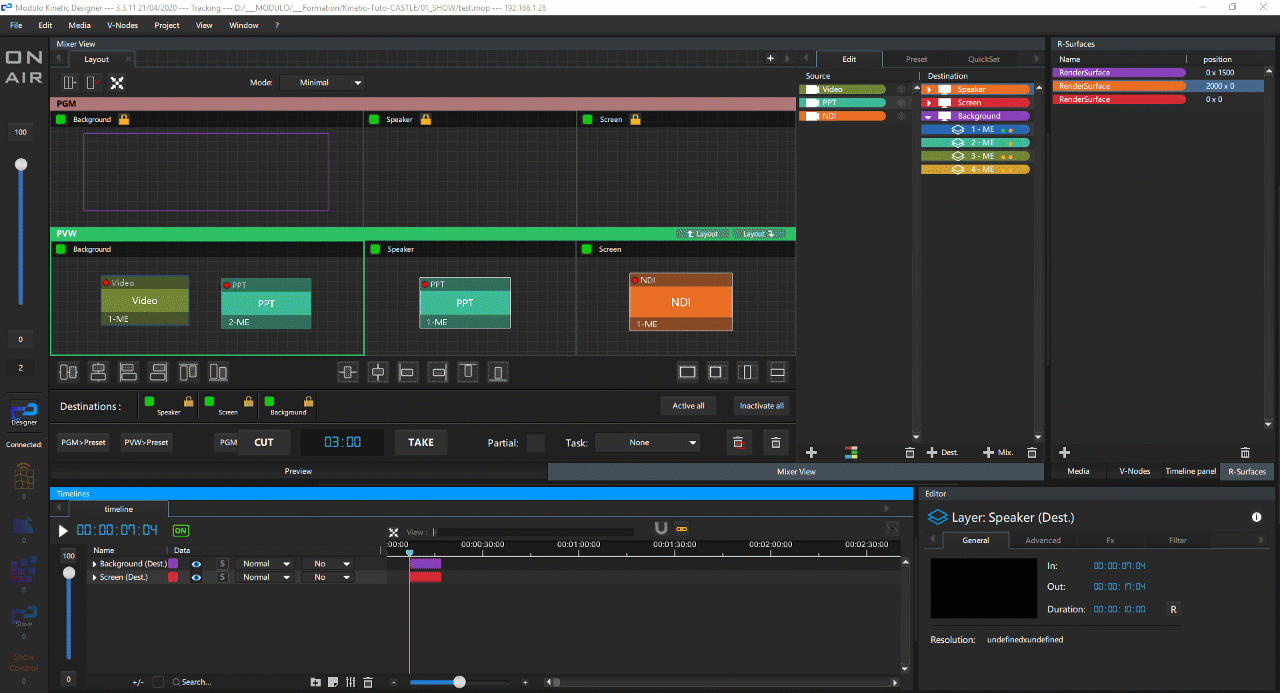
Task: Add a new R-Surface with plus icon
Action: [1064, 453]
